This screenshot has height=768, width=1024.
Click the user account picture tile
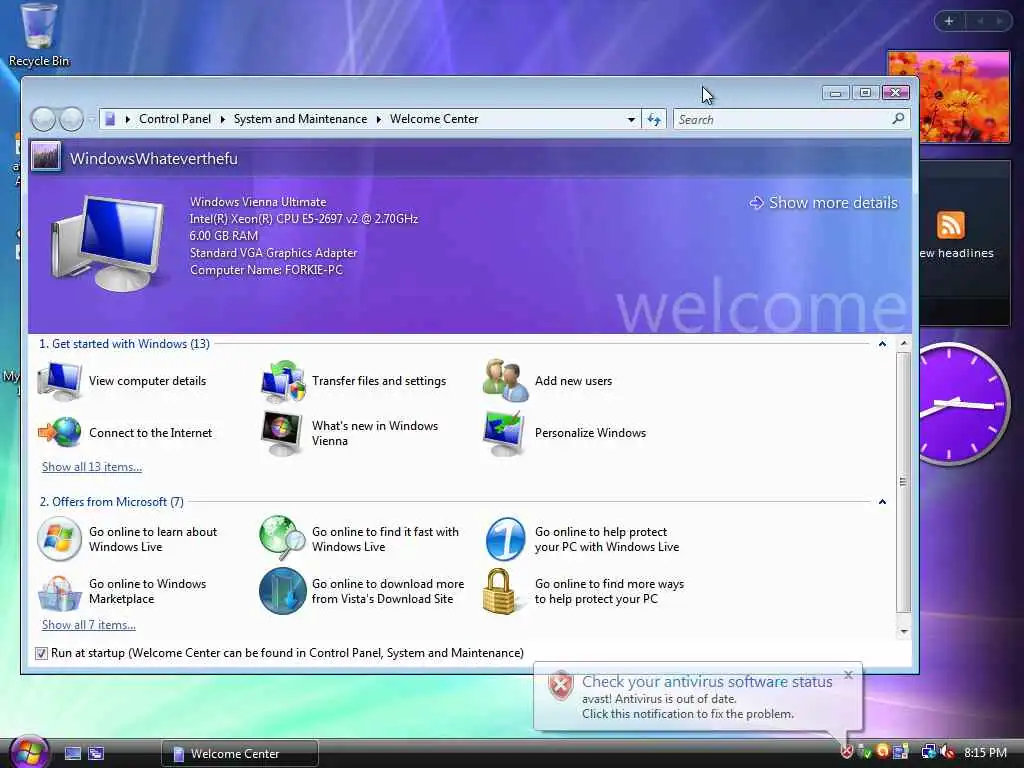tap(46, 157)
